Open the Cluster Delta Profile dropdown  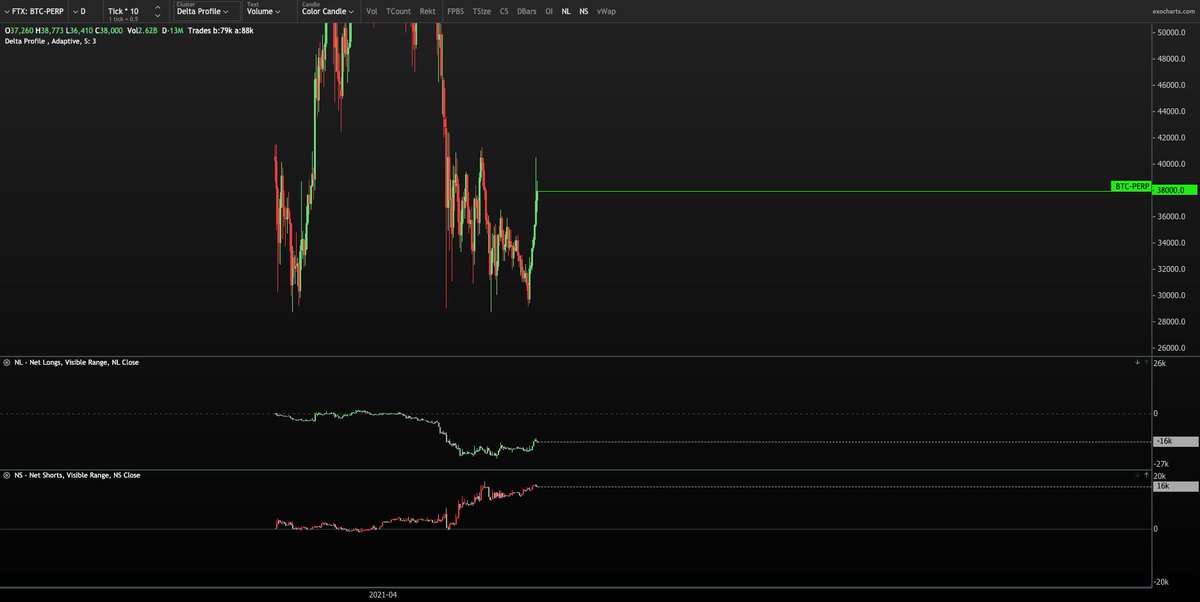200,11
